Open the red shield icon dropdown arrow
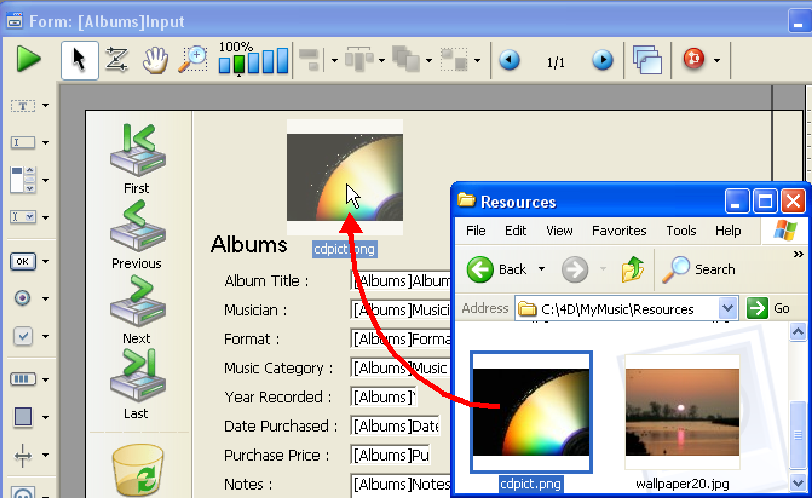The image size is (812, 498). coord(717,61)
